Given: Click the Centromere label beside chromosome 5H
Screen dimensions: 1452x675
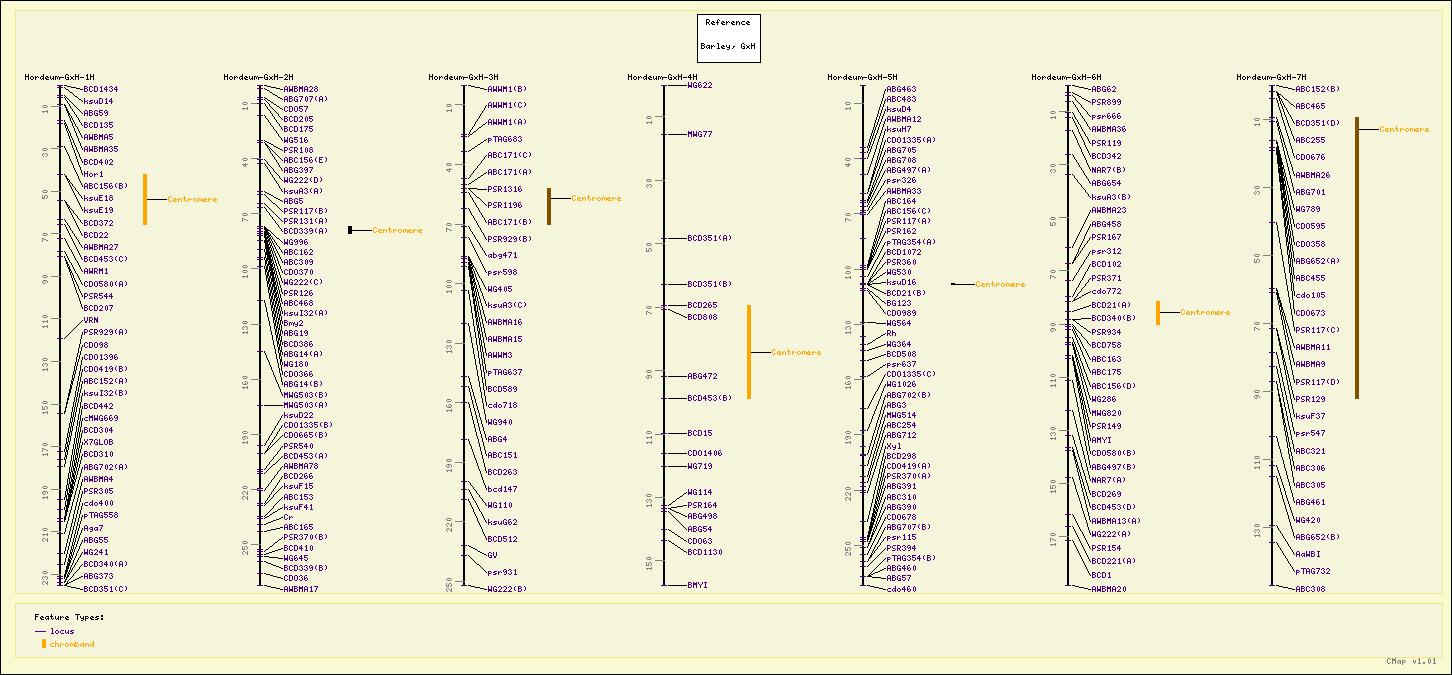Looking at the screenshot, I should [x=1000, y=285].
